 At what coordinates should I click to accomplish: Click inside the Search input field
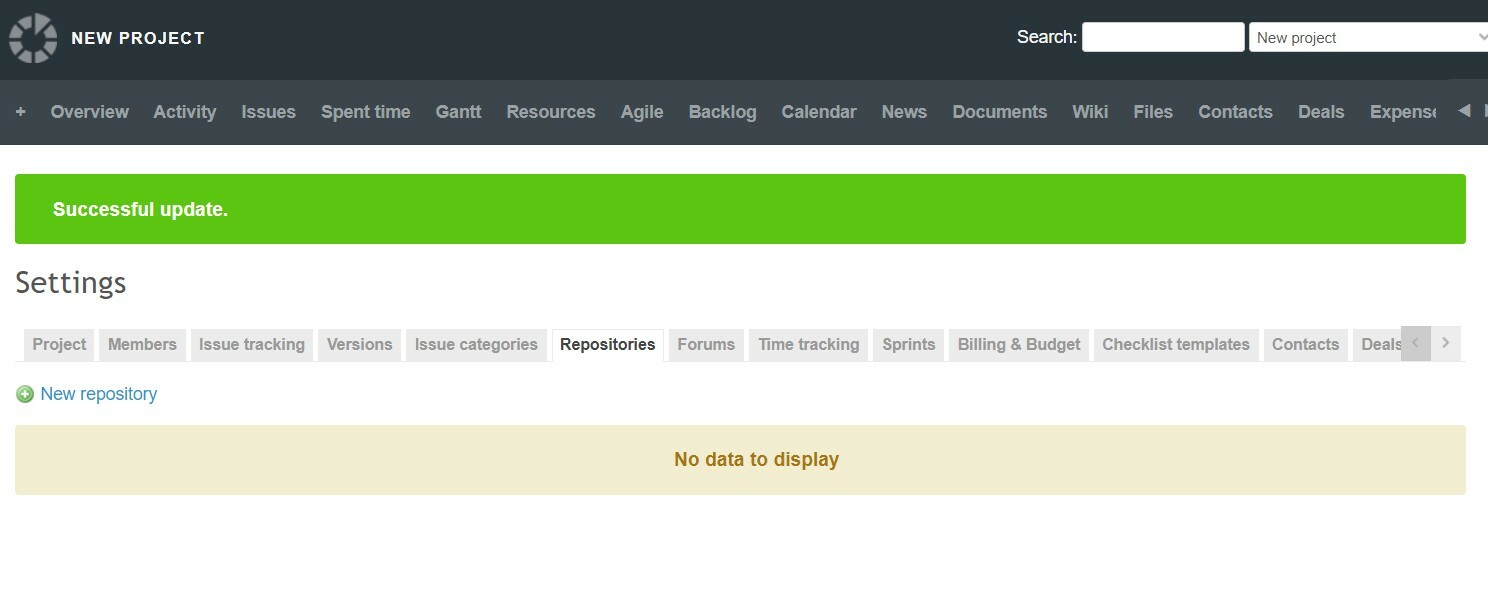tap(1162, 36)
